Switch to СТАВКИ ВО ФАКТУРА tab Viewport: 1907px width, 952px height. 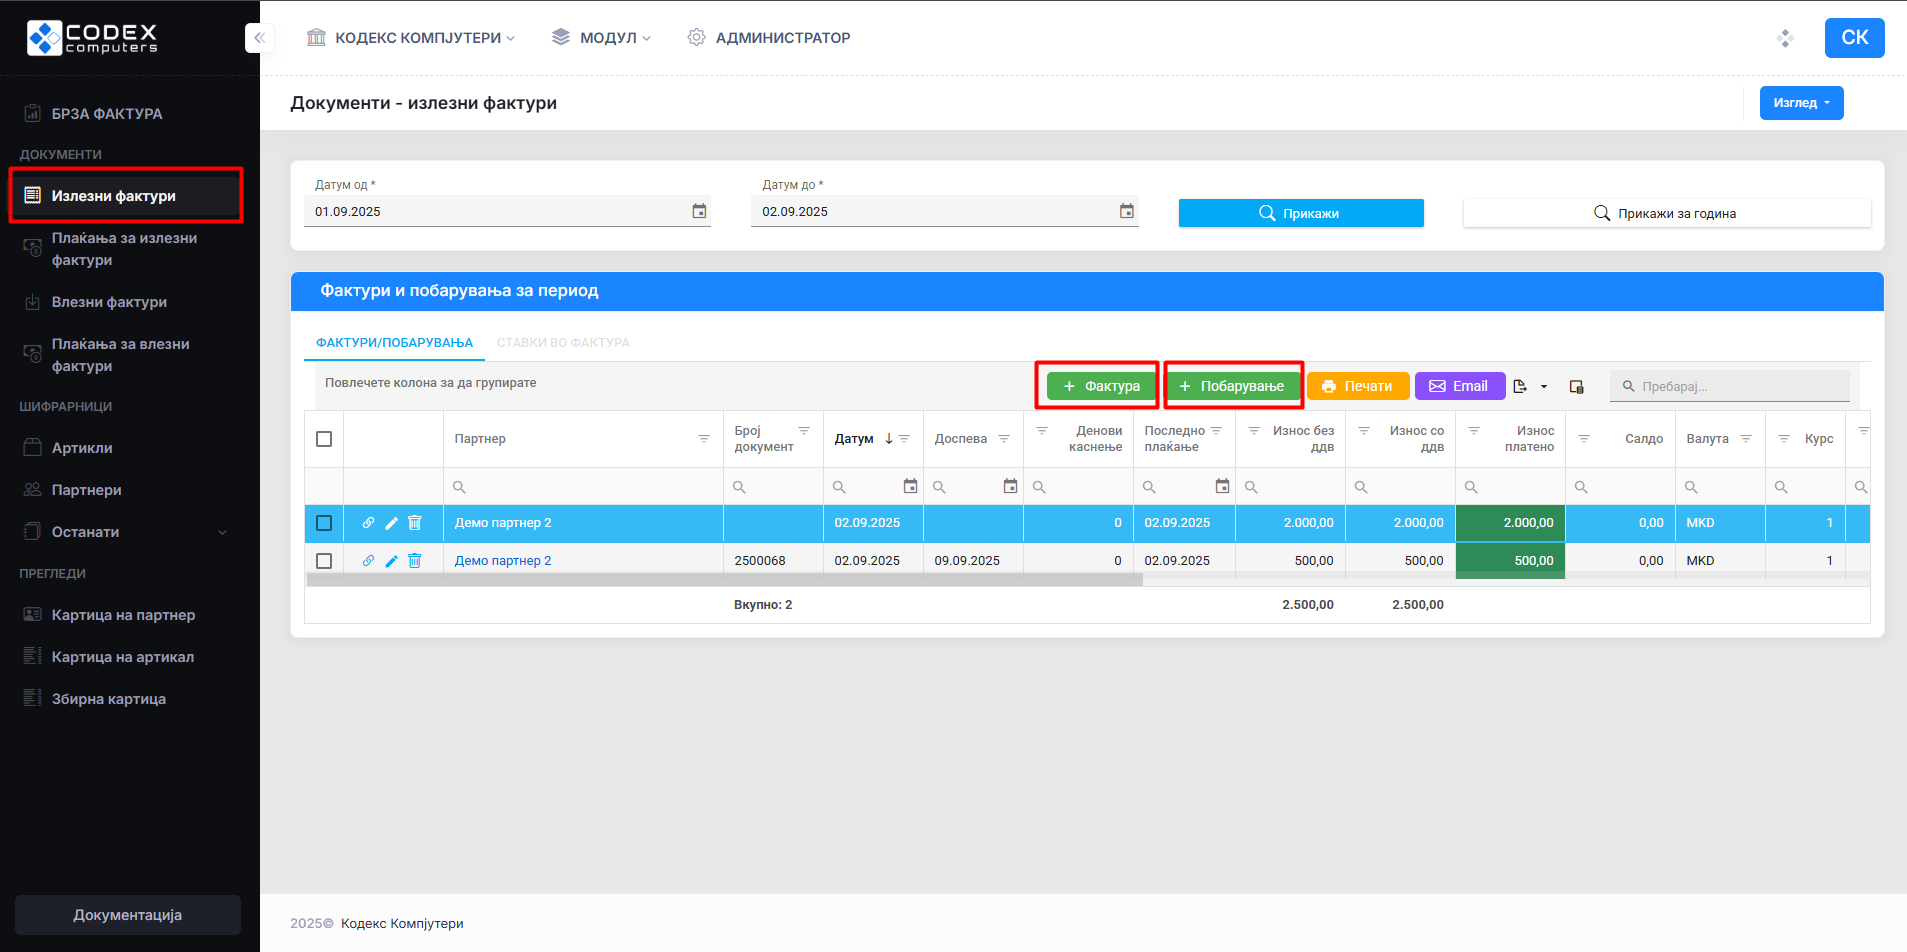pyautogui.click(x=563, y=343)
